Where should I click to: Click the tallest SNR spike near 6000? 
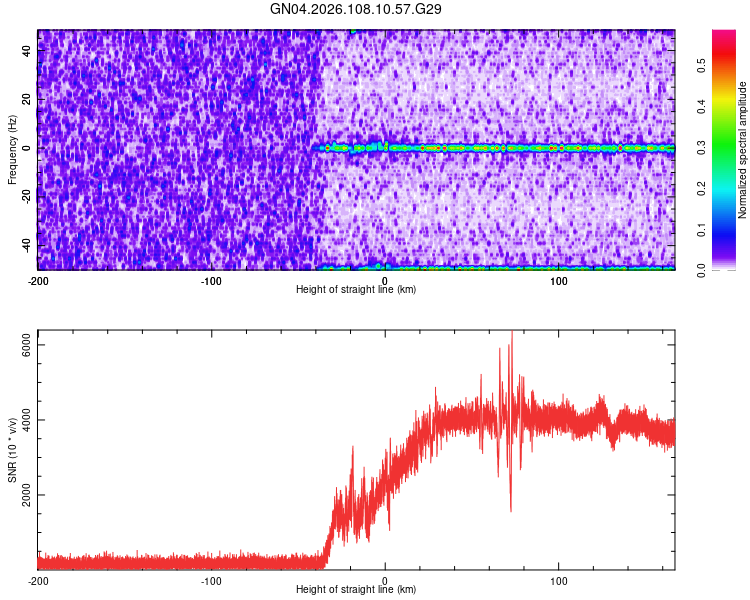[x=512, y=337]
